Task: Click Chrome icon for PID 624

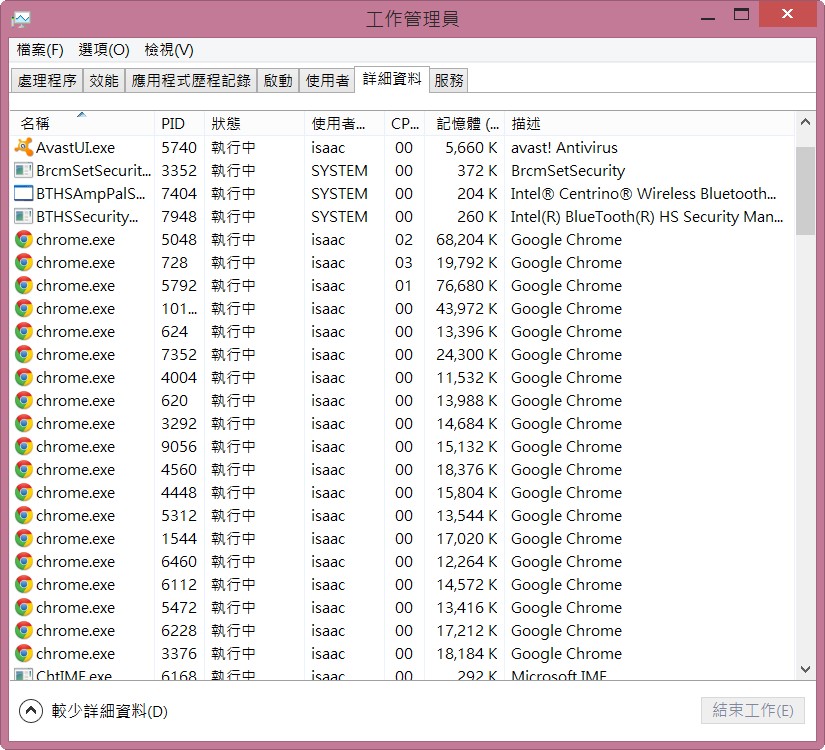Action: pyautogui.click(x=24, y=332)
